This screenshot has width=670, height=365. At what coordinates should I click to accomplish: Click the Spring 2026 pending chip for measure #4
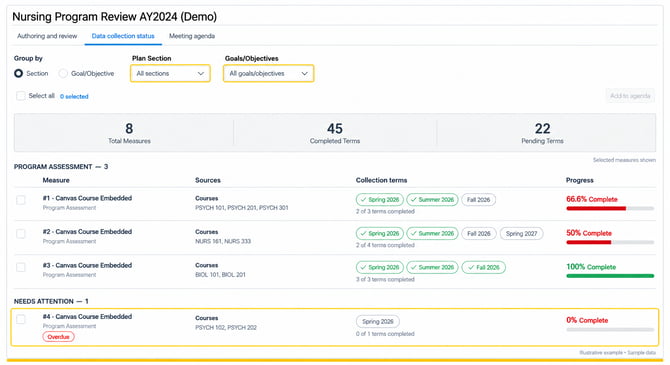[x=378, y=321]
